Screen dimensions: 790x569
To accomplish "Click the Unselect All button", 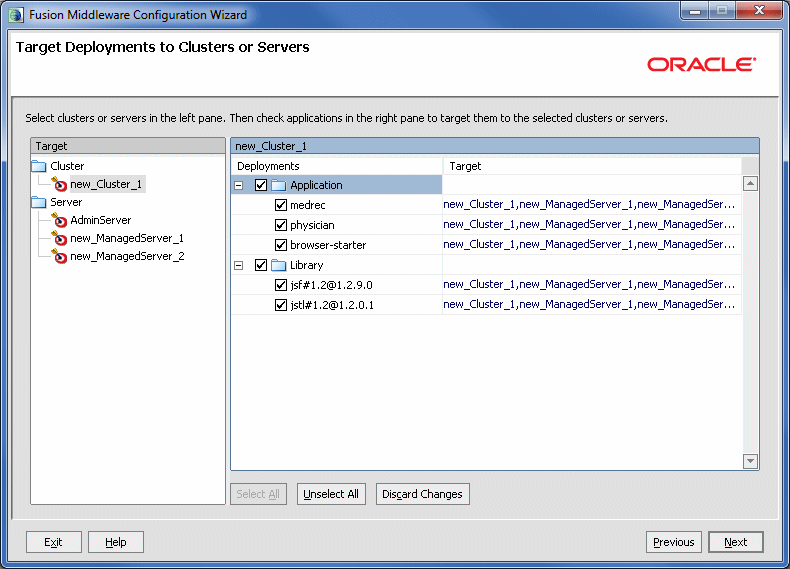I will tap(331, 494).
